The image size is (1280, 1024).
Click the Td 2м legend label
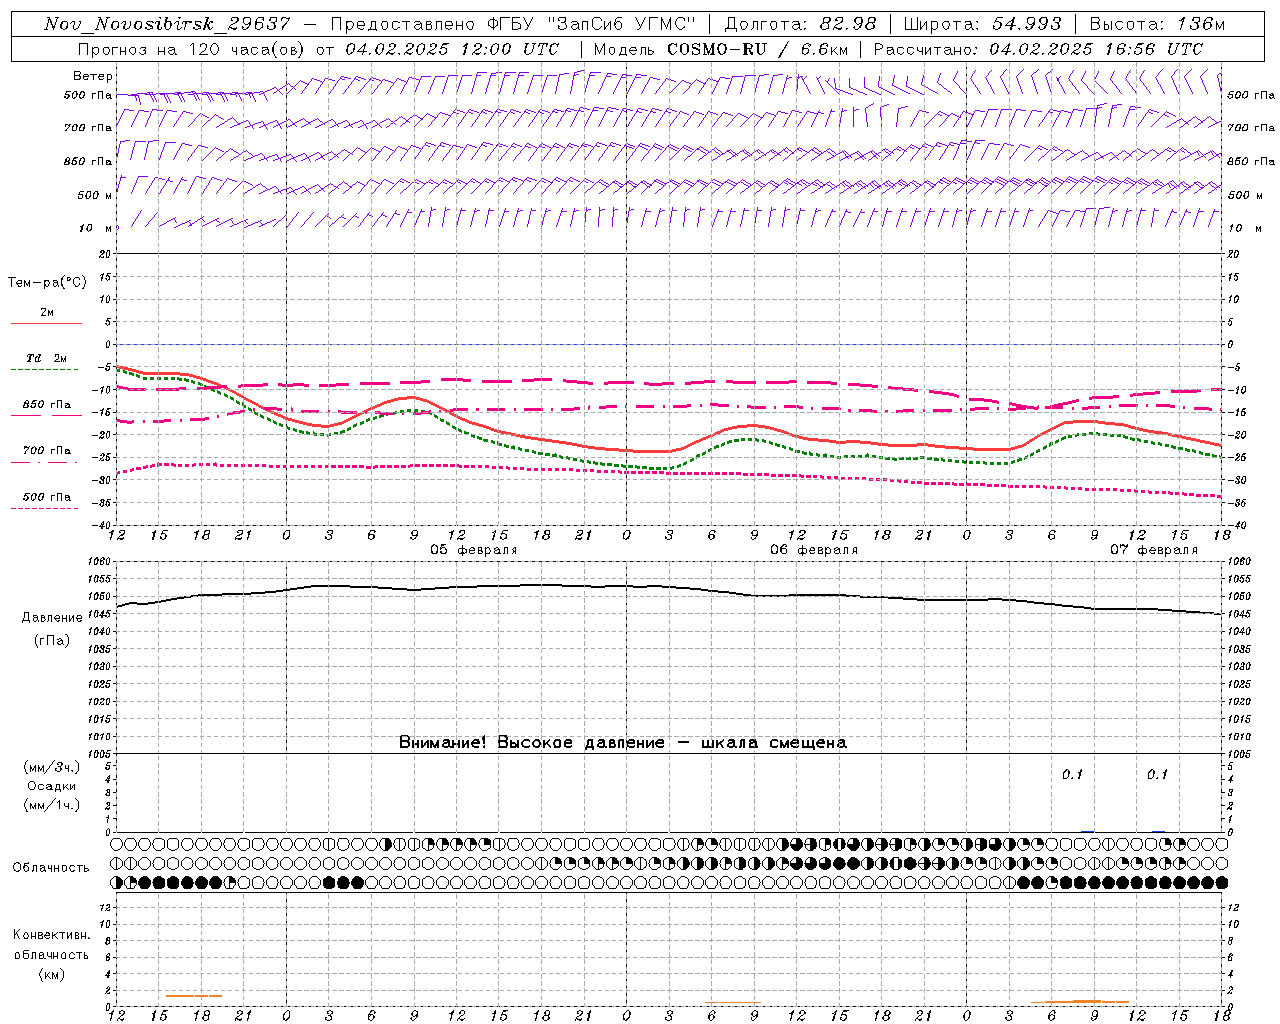pyautogui.click(x=47, y=358)
